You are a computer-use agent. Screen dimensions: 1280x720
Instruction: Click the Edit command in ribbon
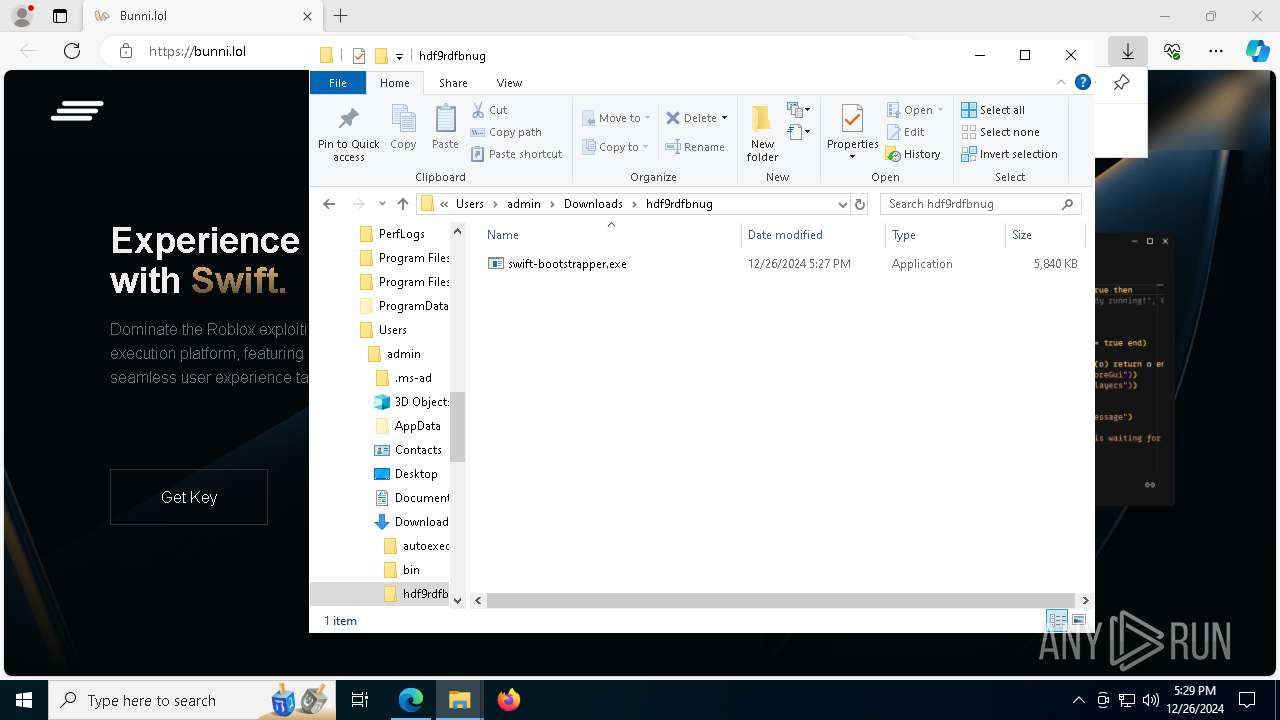click(905, 132)
